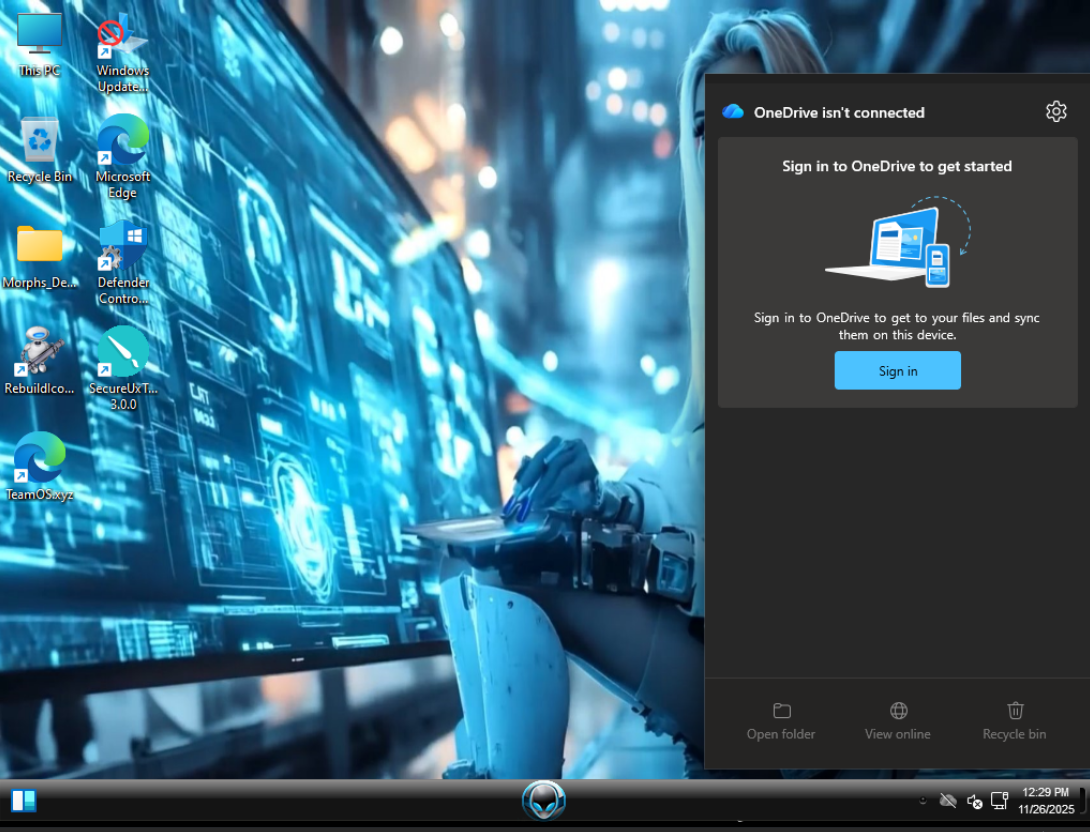Open SecureUxTheme 3.0.0 shortcut
The height and width of the screenshot is (832, 1090).
click(x=123, y=365)
